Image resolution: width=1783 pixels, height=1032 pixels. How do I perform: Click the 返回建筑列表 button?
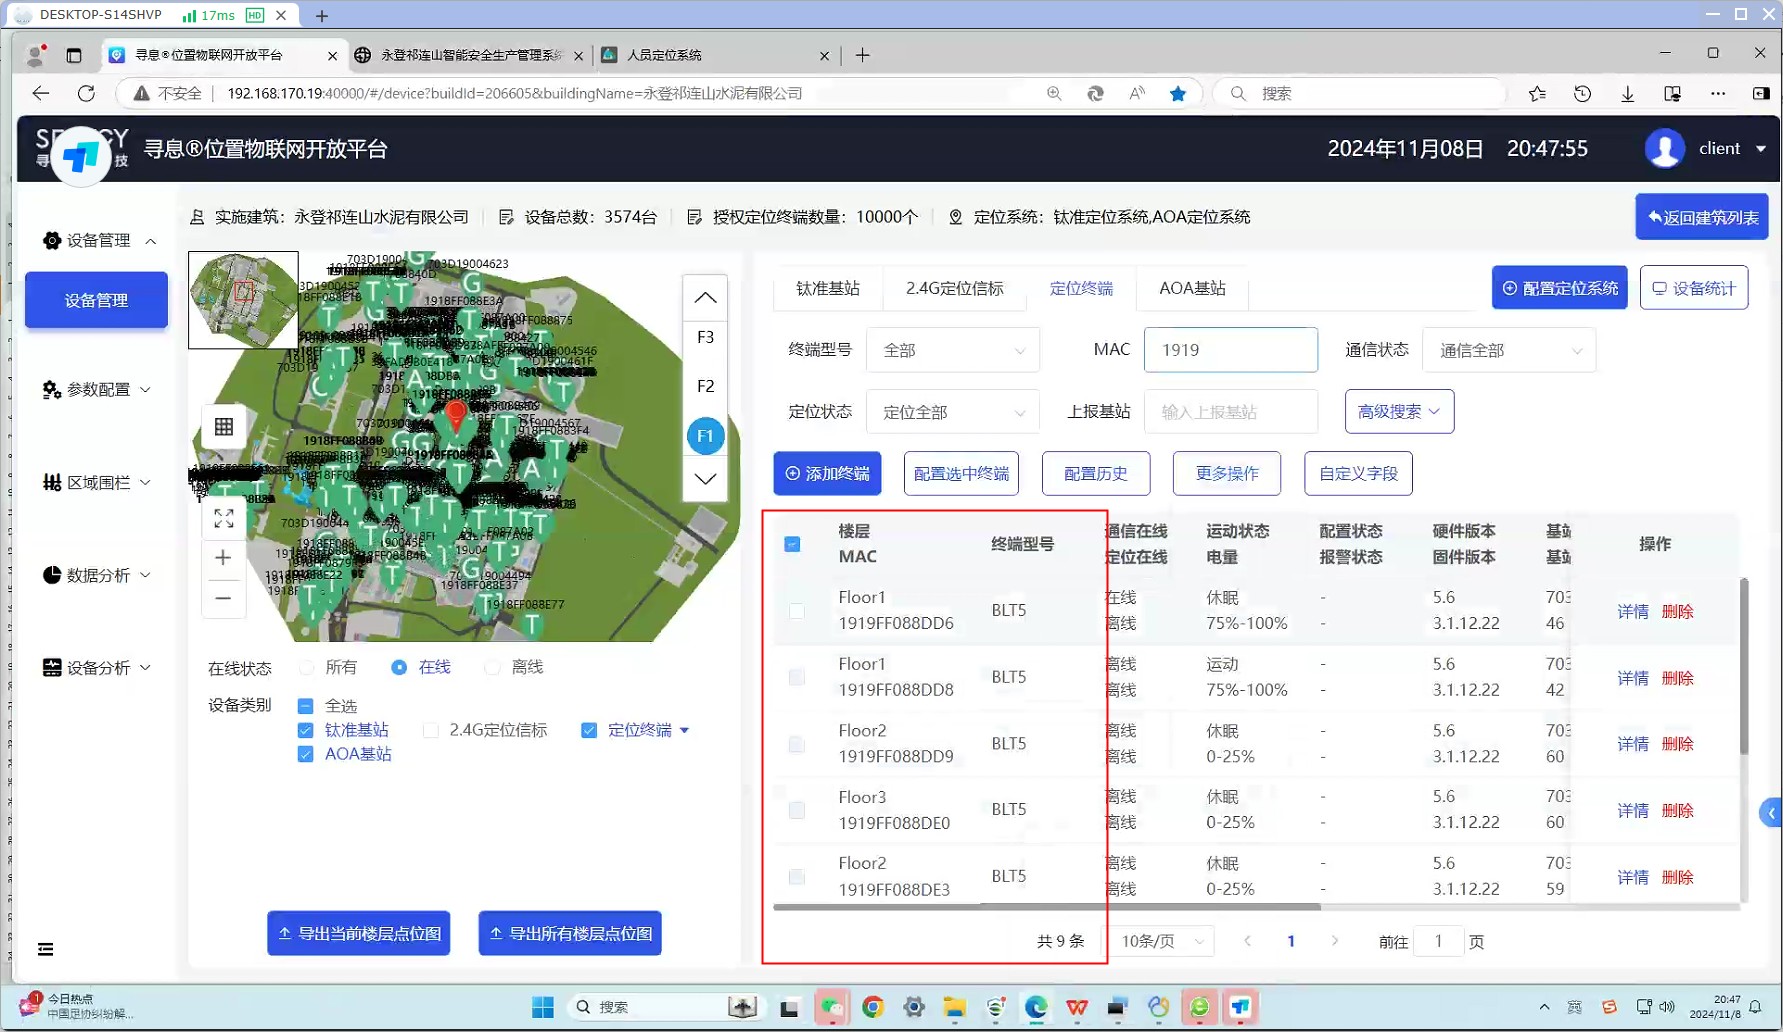point(1702,217)
